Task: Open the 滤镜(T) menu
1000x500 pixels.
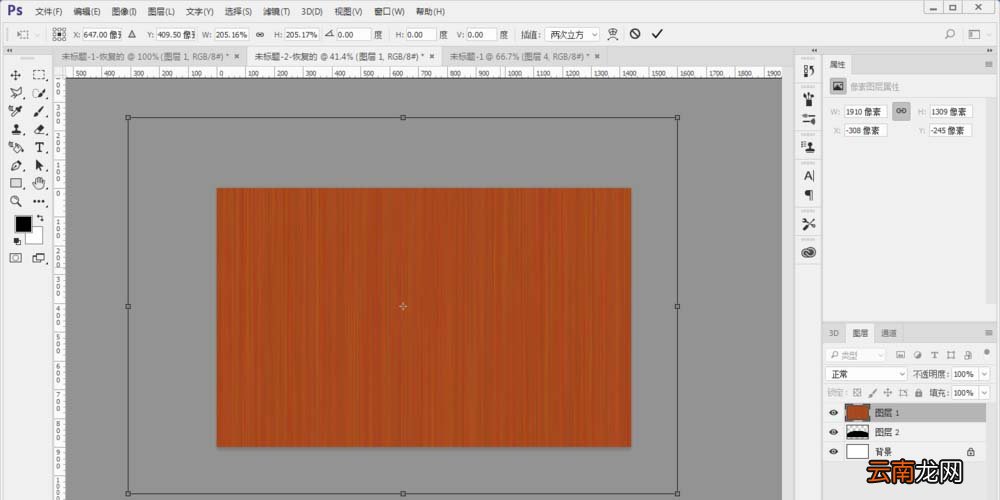Action: [x=276, y=11]
